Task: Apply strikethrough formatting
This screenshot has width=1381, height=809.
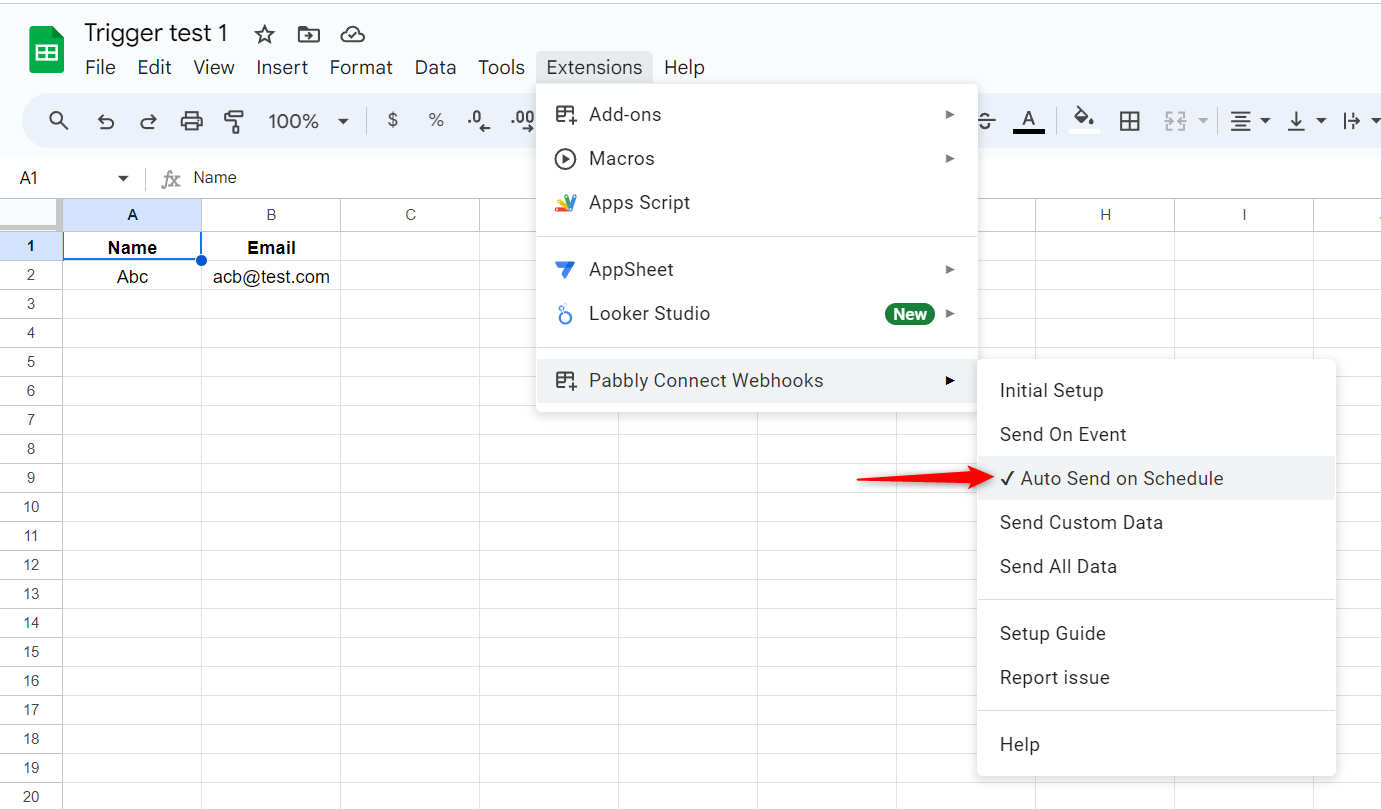Action: pos(986,121)
